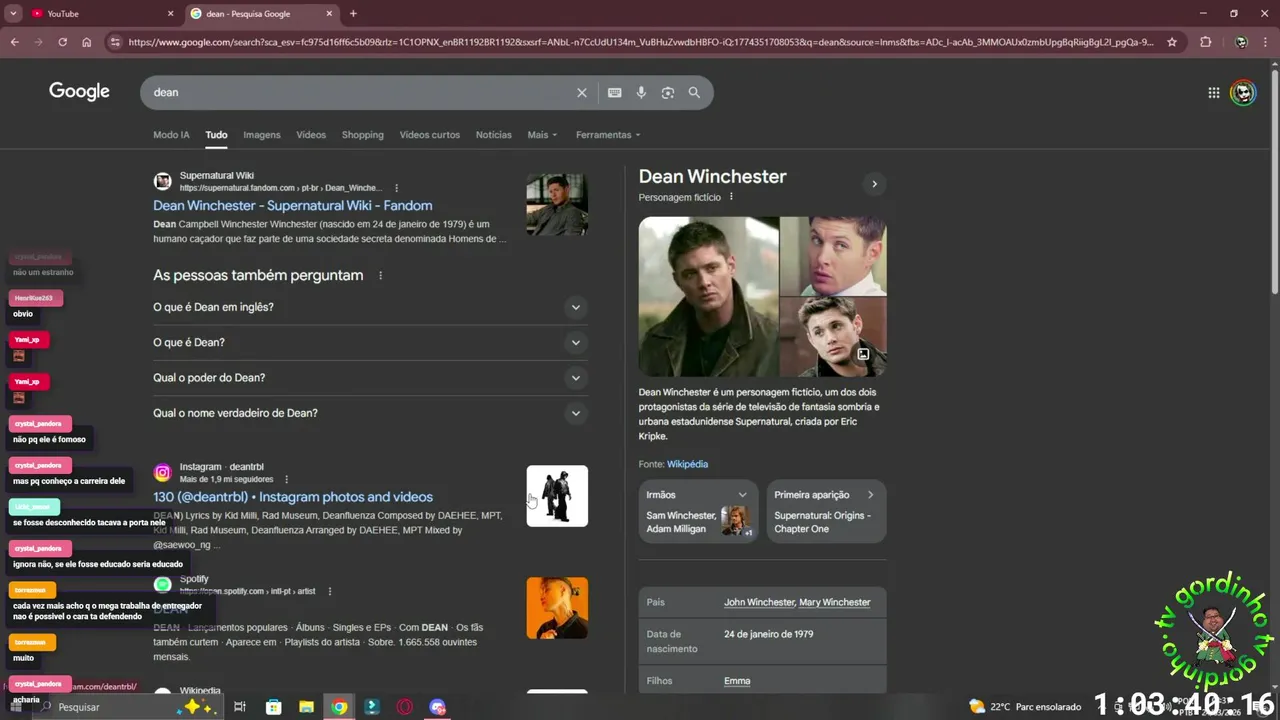The width and height of the screenshot is (1280, 720).
Task: Open the 'Mais' search filter dropdown
Action: click(x=542, y=135)
